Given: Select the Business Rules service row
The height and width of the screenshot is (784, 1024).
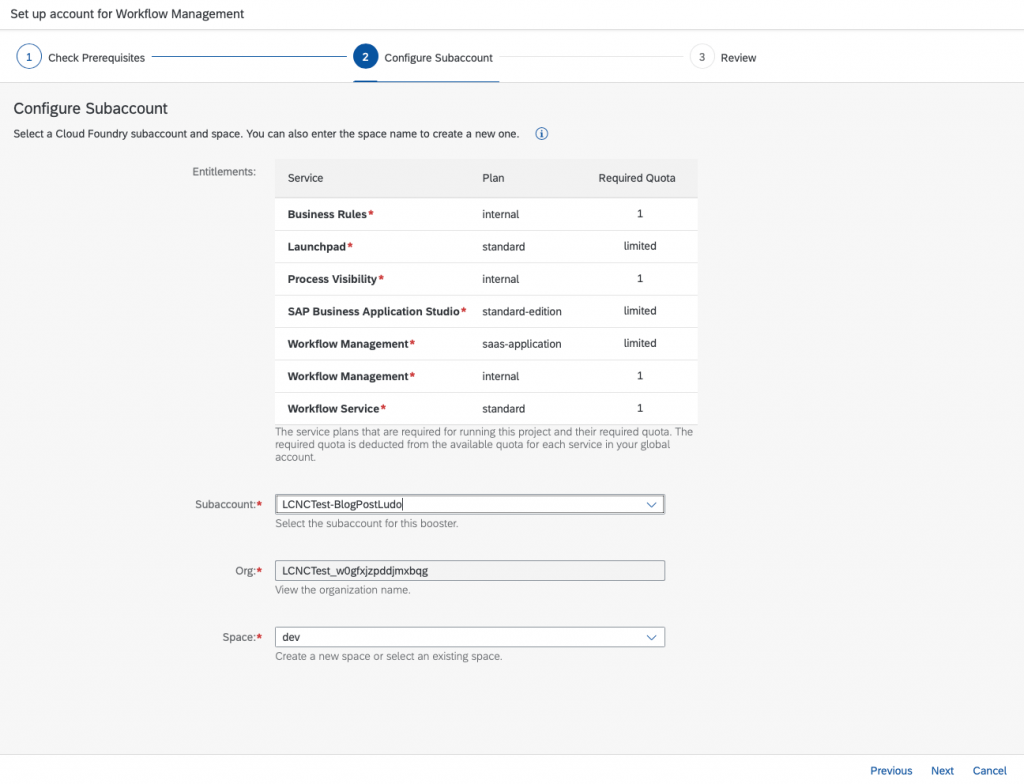Looking at the screenshot, I should pos(486,214).
